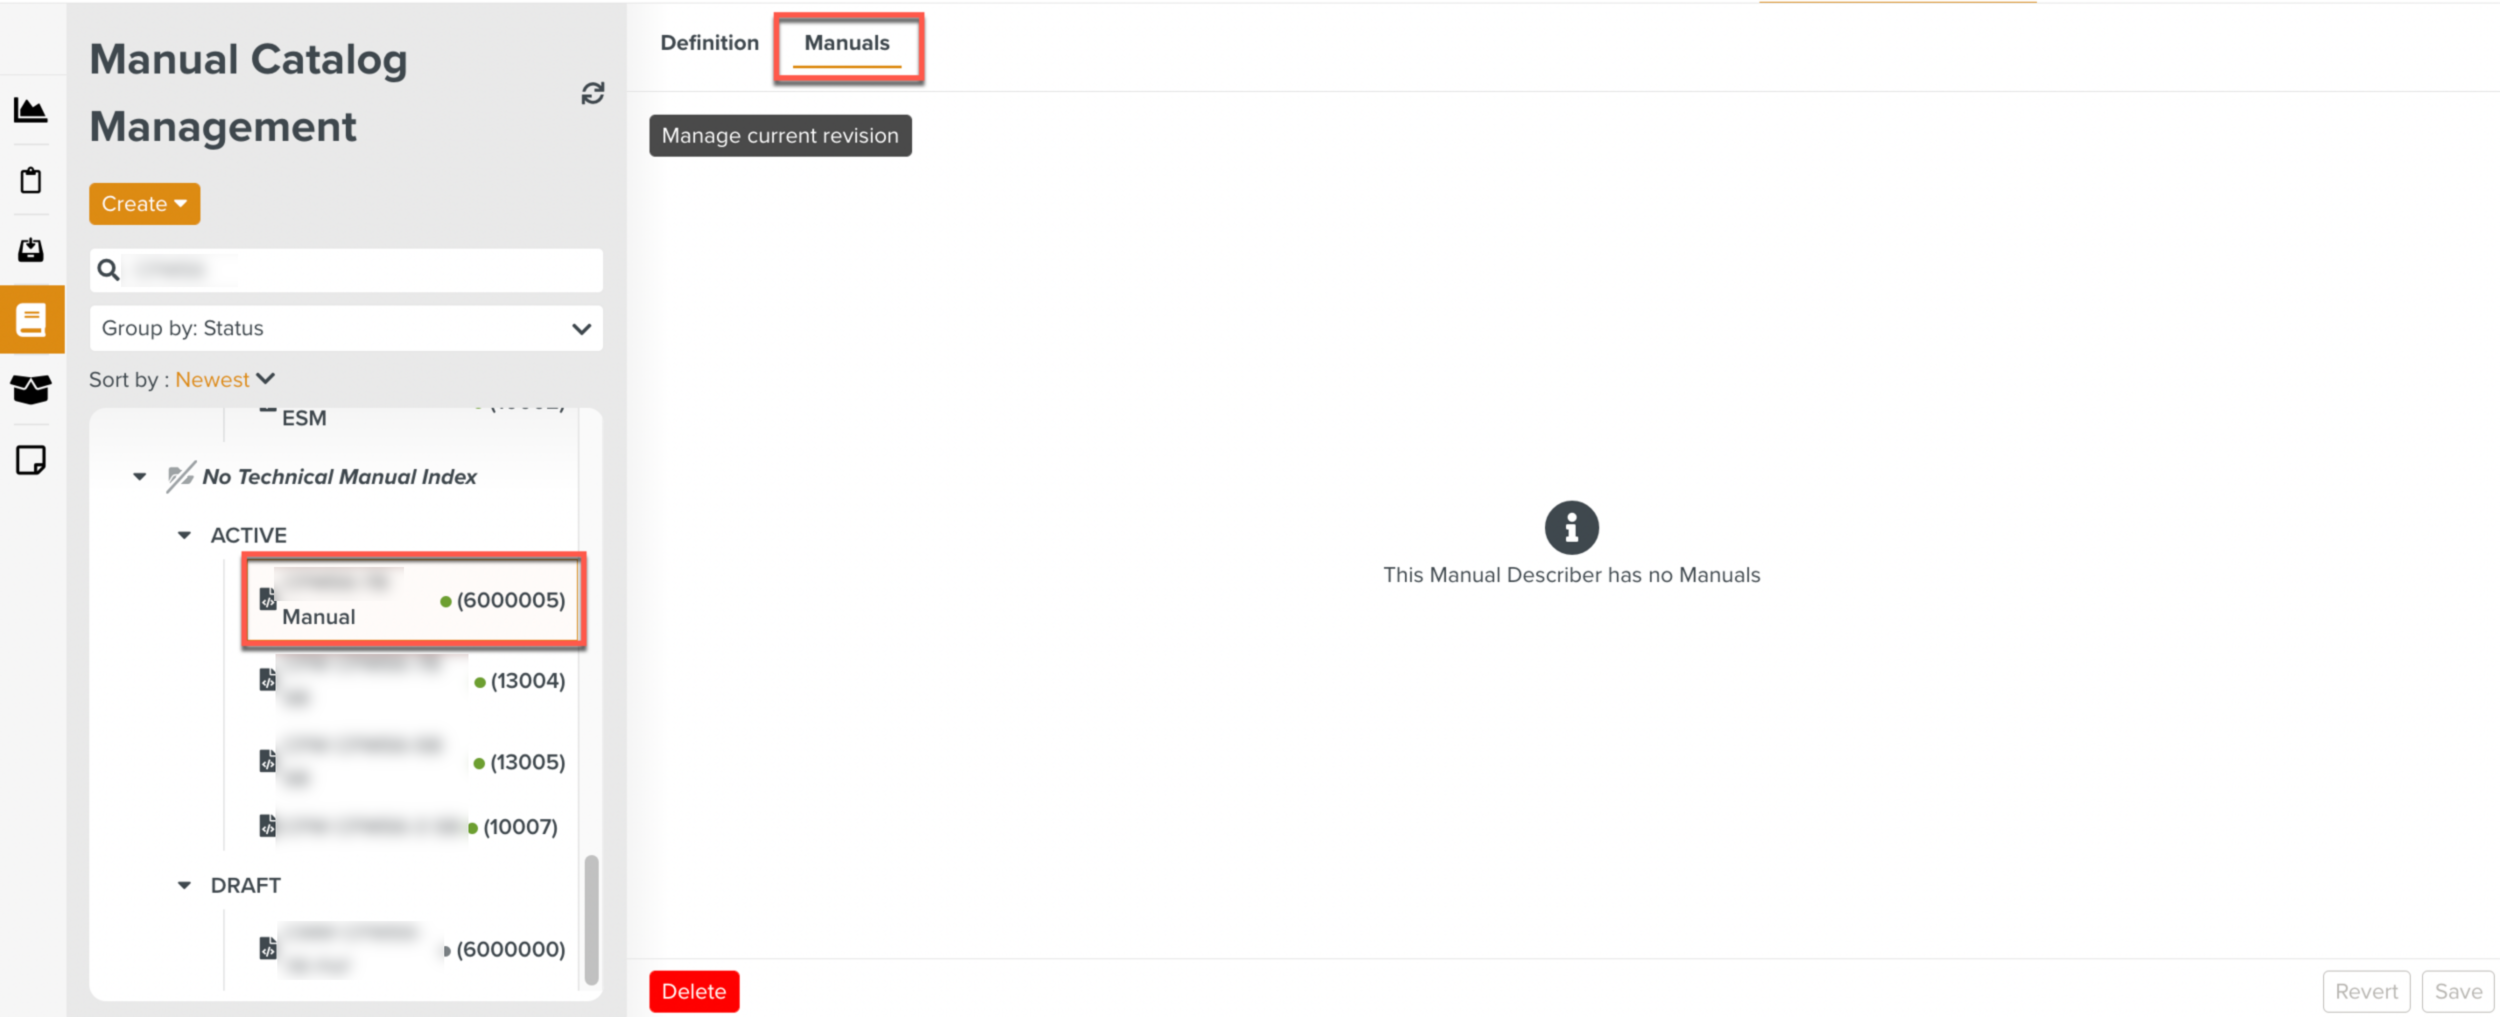Collapse the DRAFT group

coord(184,886)
